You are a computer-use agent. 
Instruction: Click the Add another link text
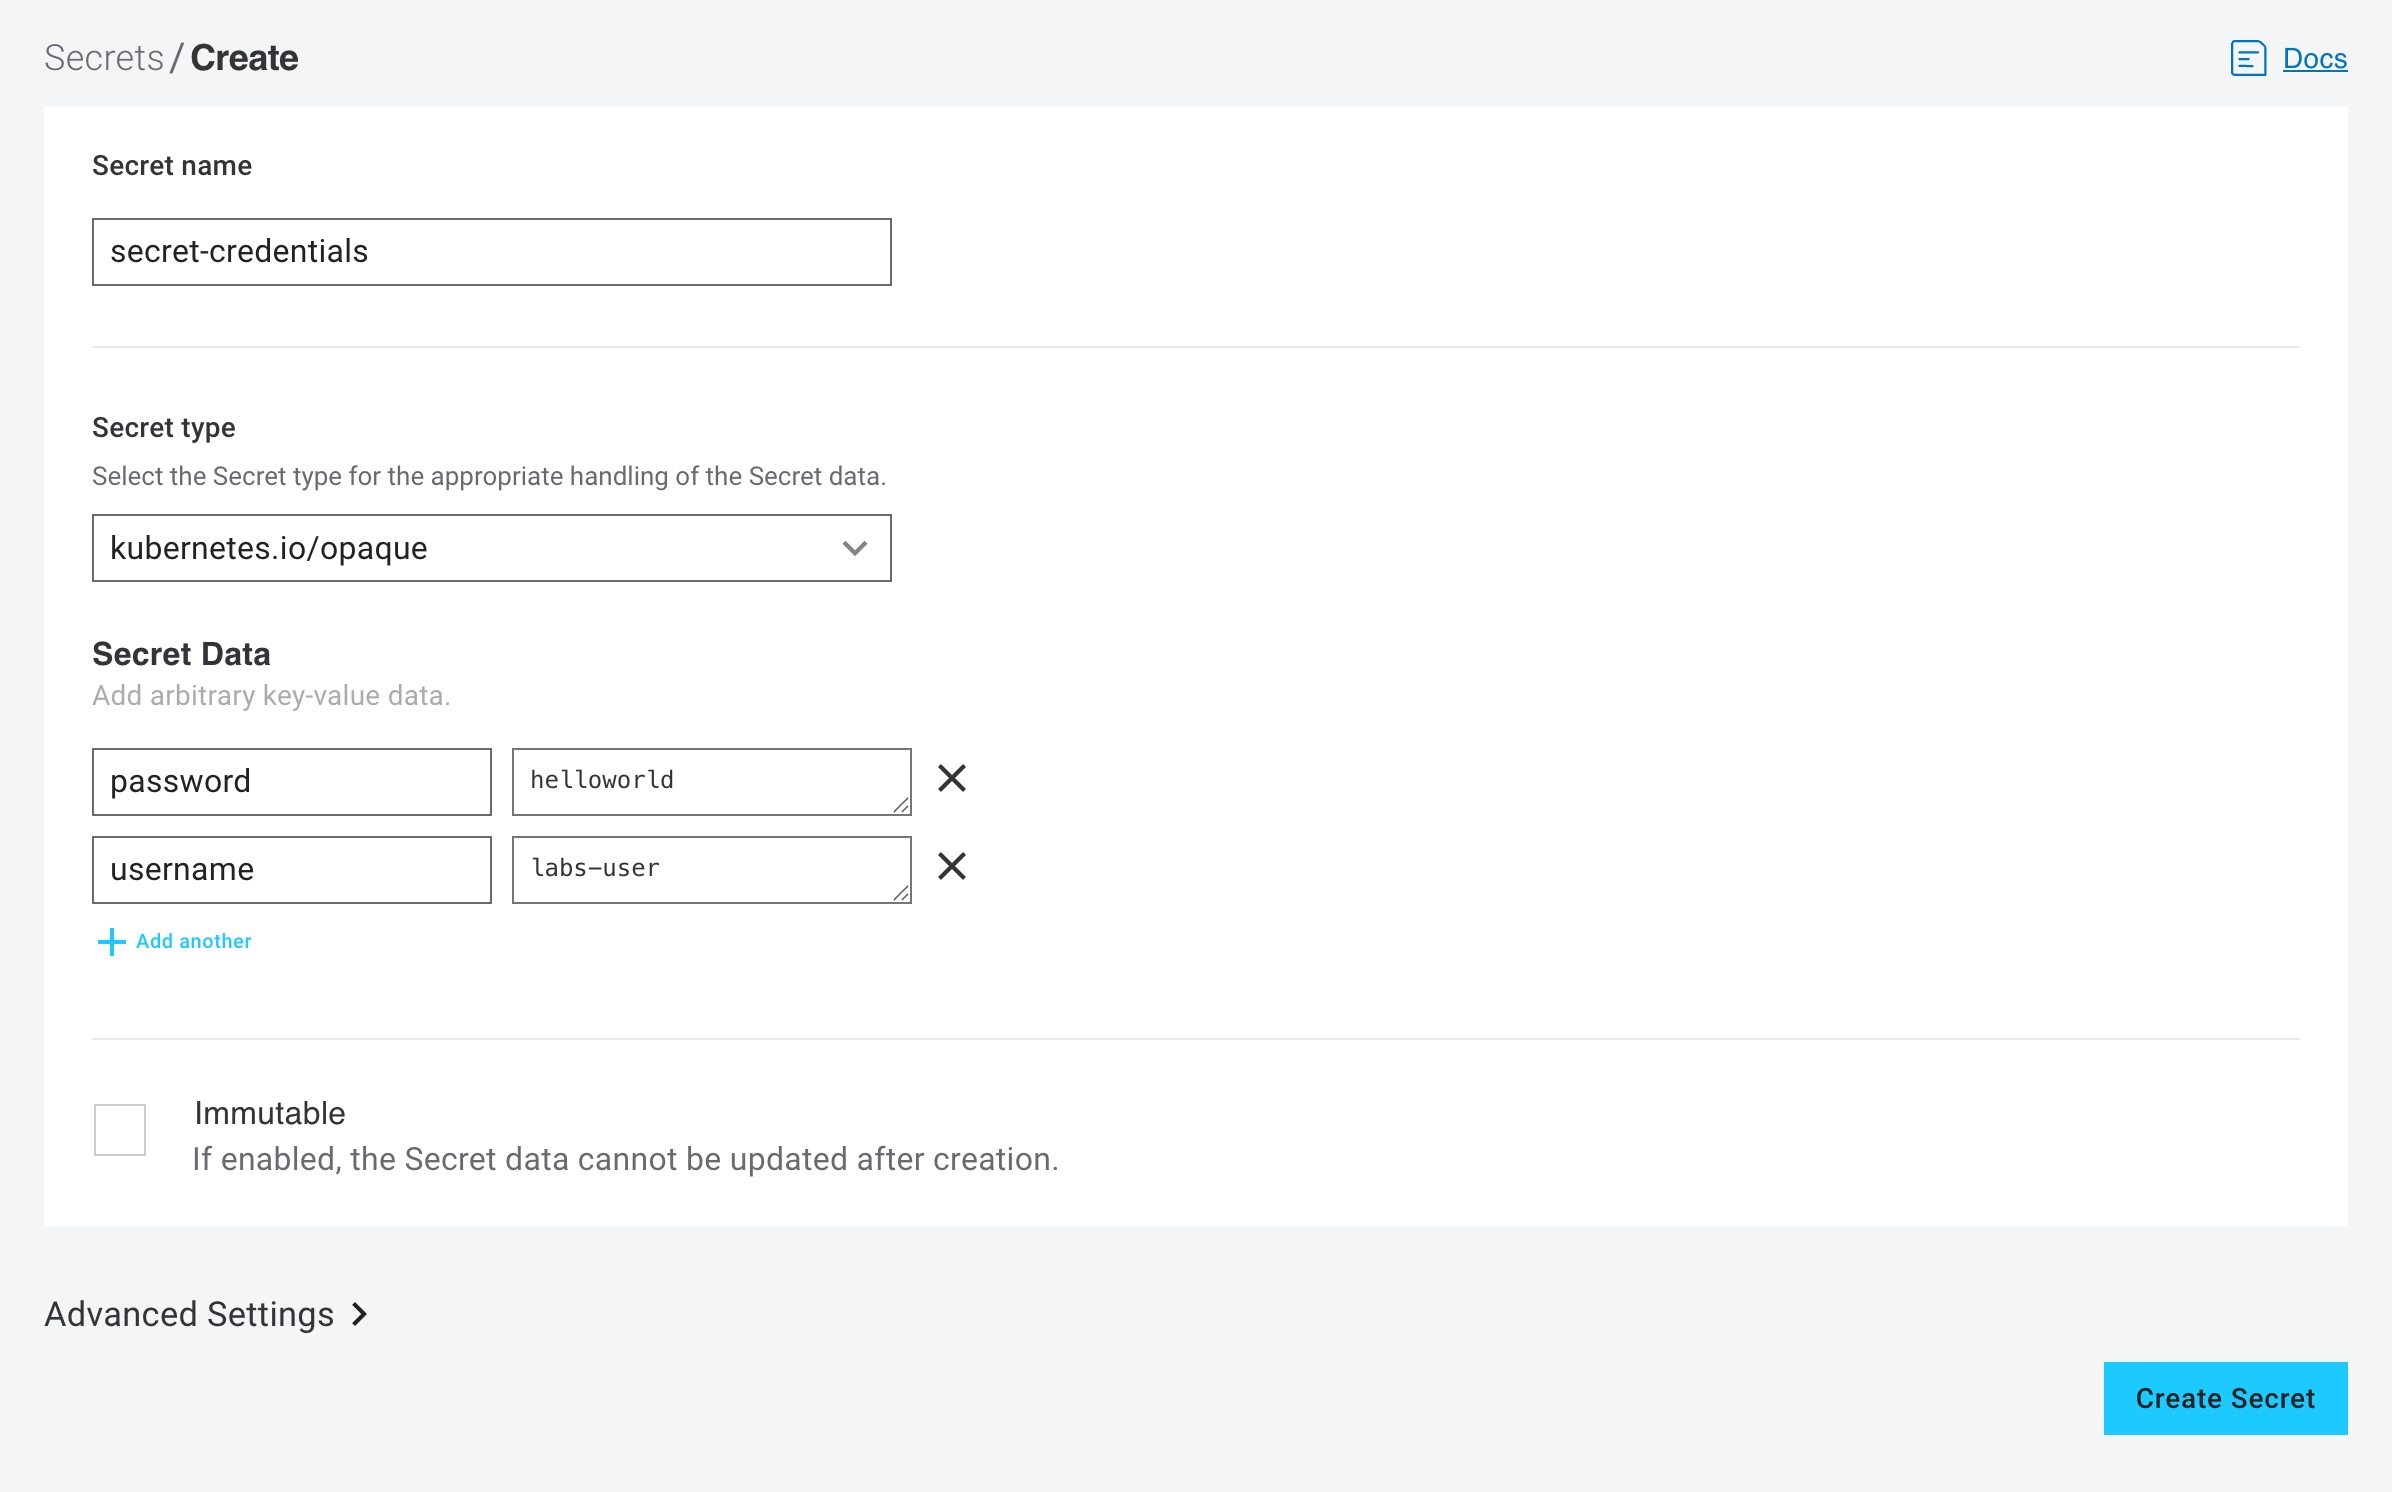point(193,942)
